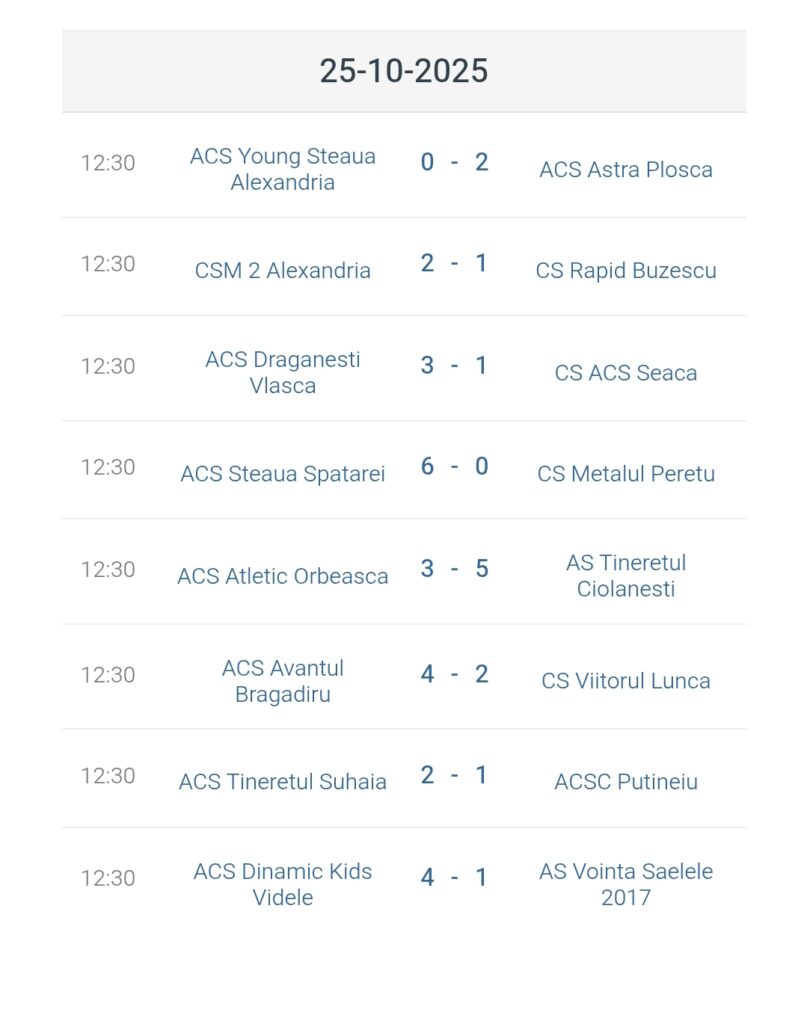Open ACS Steaua Spatarei team page
The image size is (801, 1024).
pos(283,474)
